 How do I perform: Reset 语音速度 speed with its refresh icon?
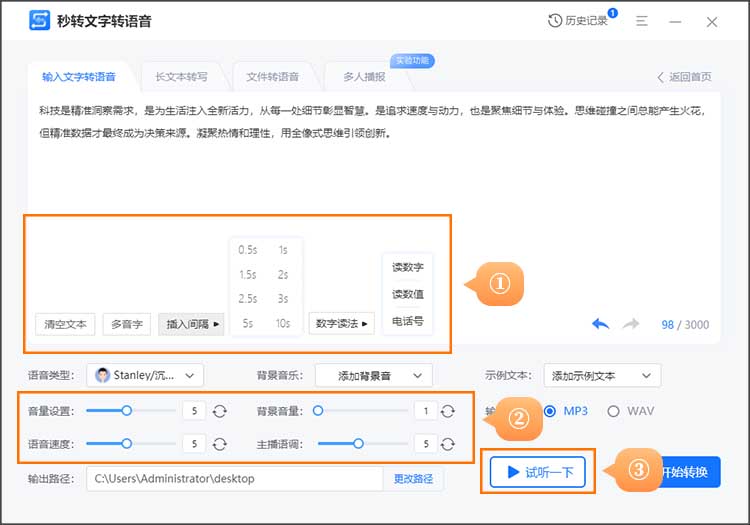pos(220,444)
